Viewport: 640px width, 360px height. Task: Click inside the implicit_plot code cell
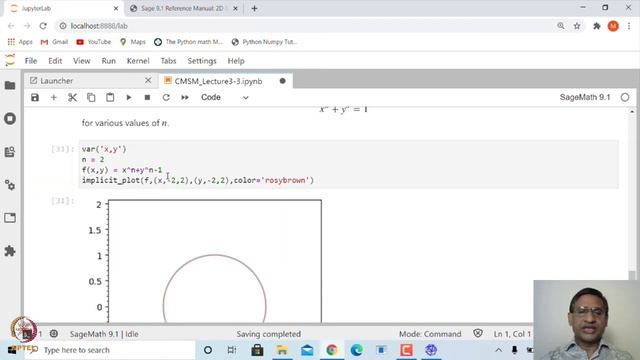coord(349,164)
